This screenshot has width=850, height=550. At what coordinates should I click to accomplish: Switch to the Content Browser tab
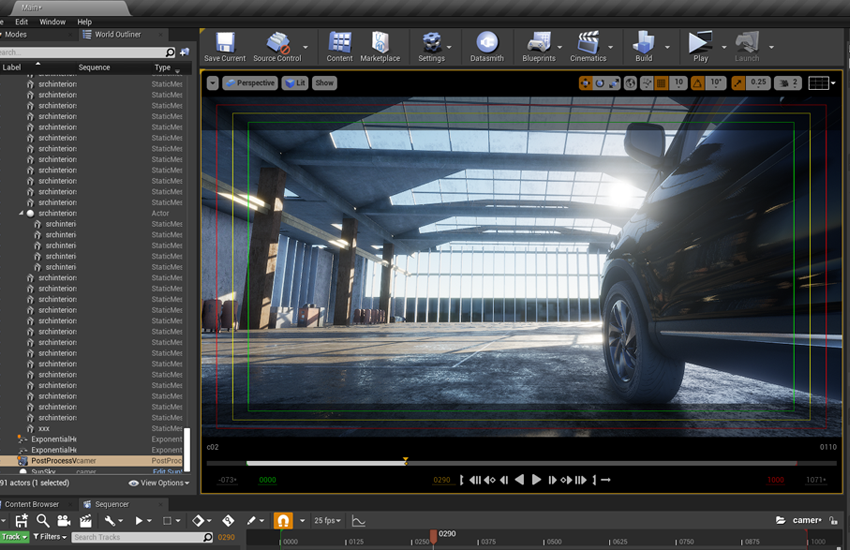point(32,504)
